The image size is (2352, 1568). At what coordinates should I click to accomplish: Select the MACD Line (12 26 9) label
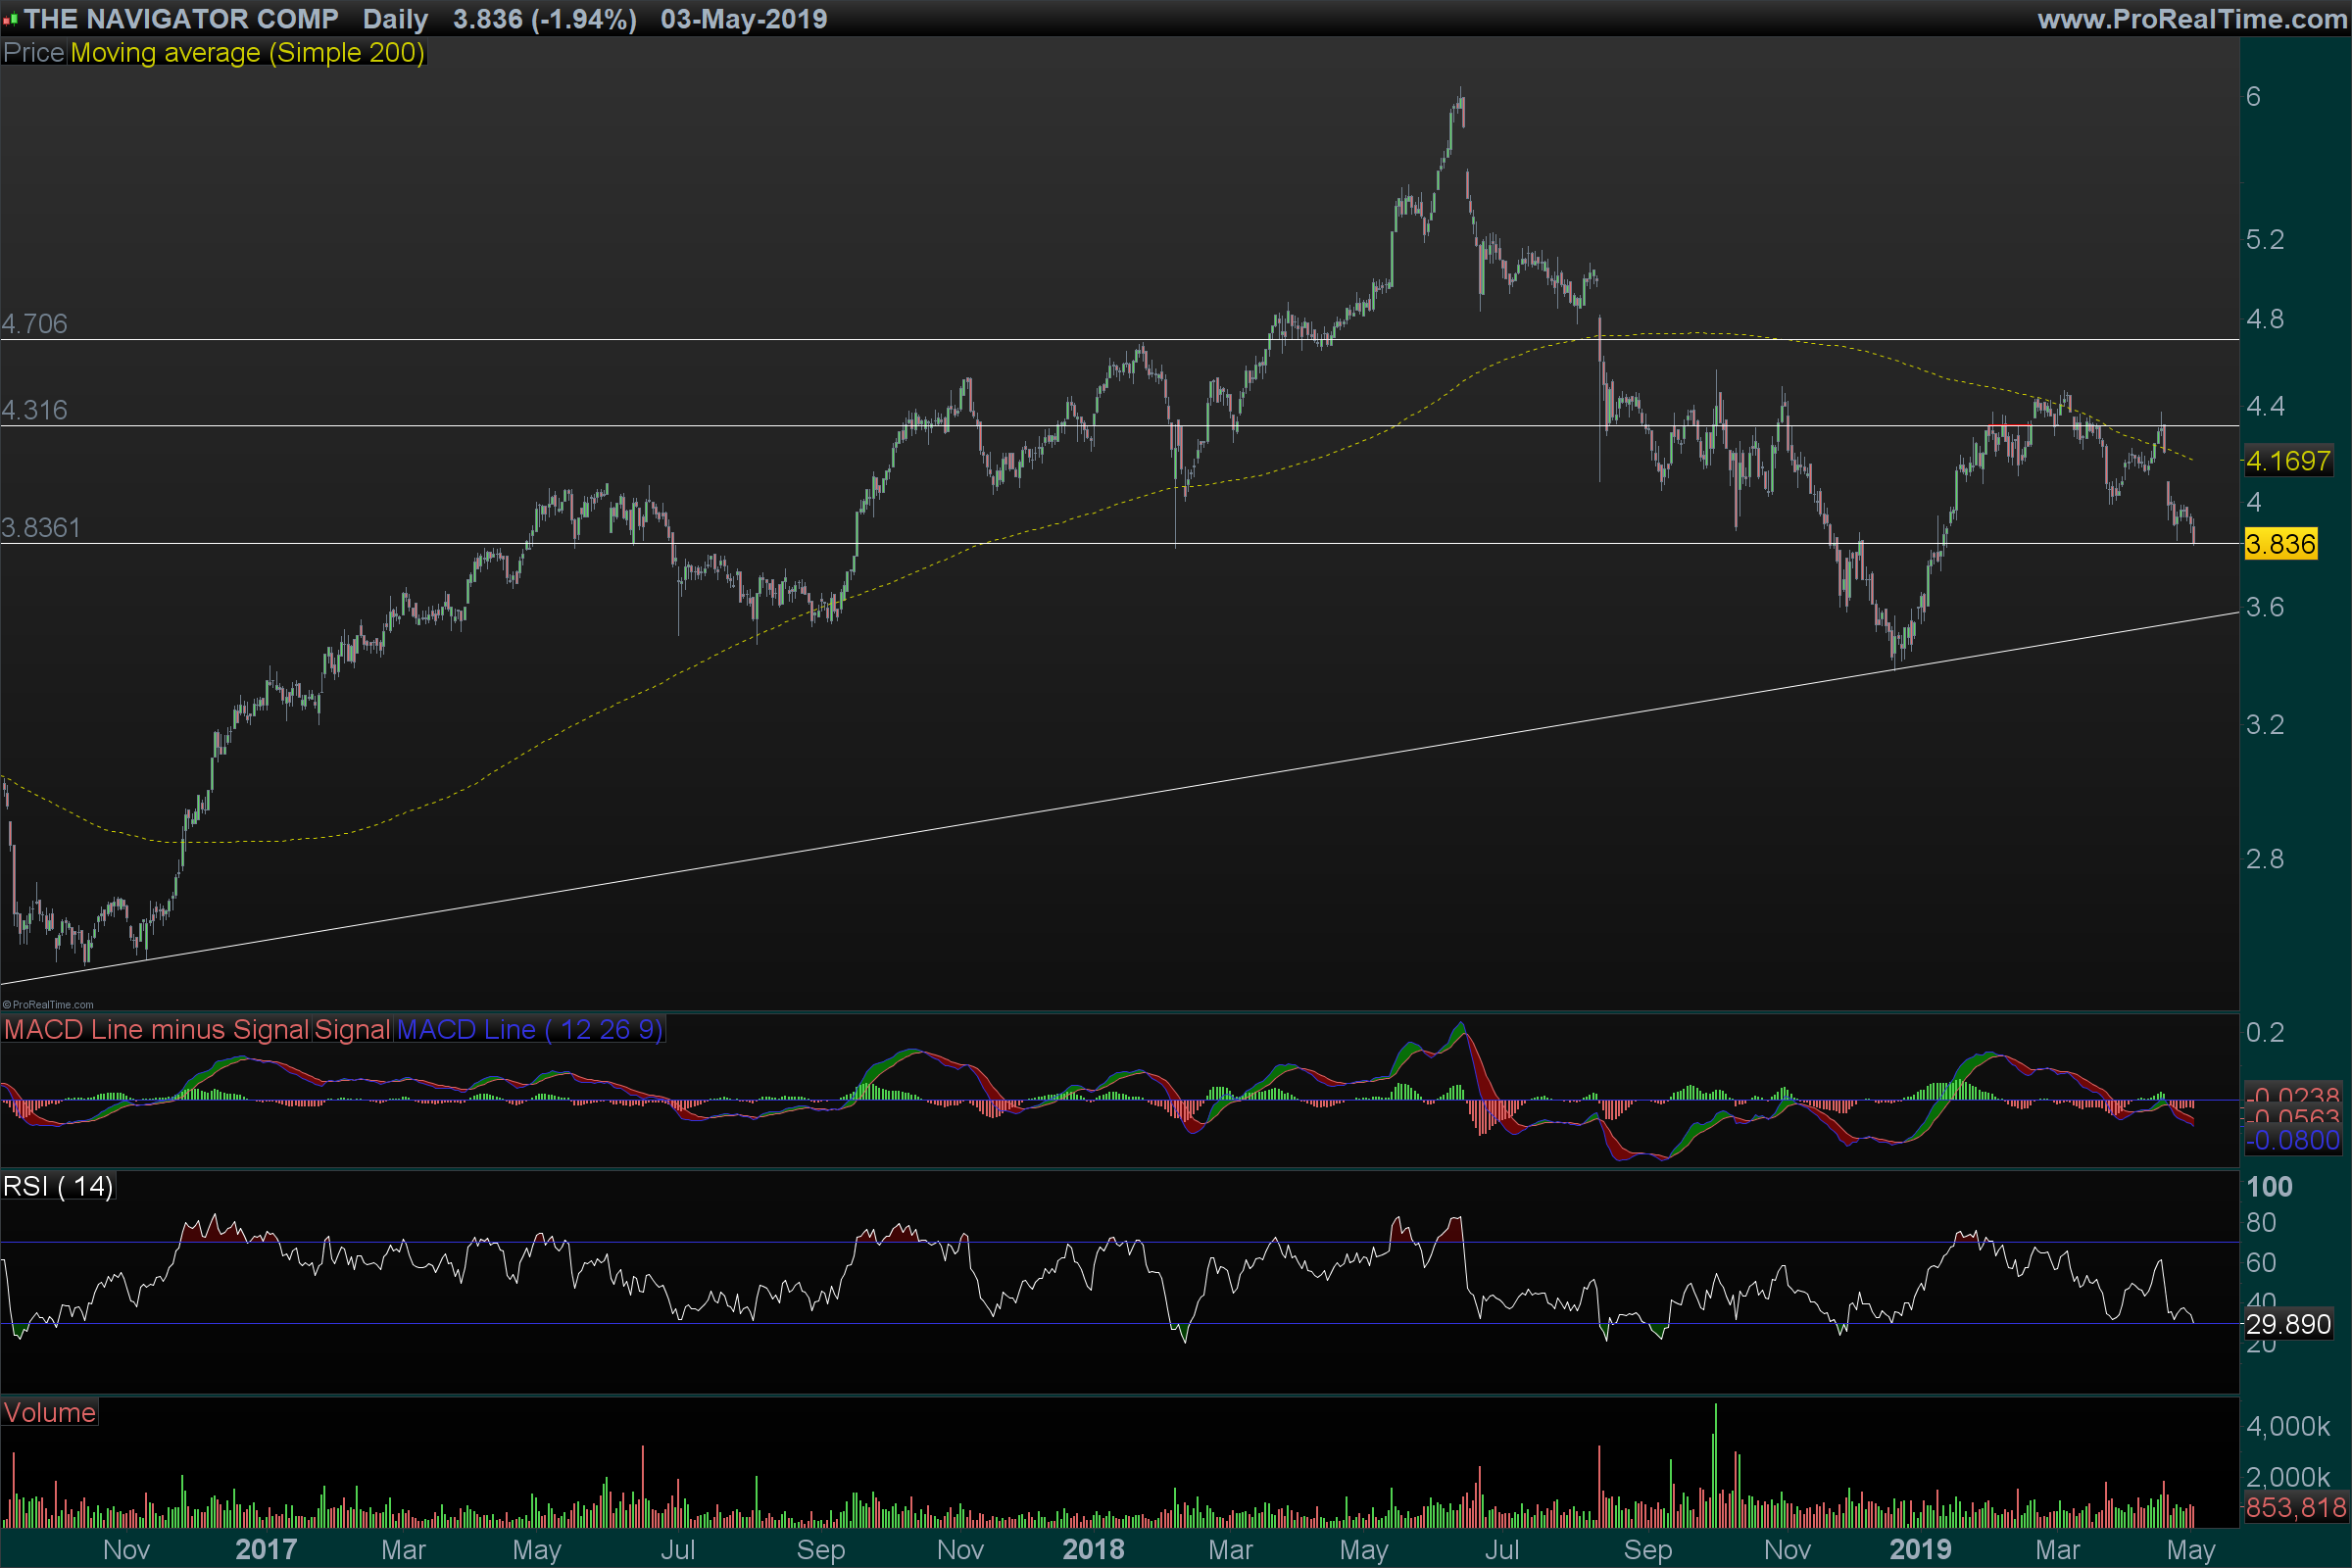(530, 1030)
